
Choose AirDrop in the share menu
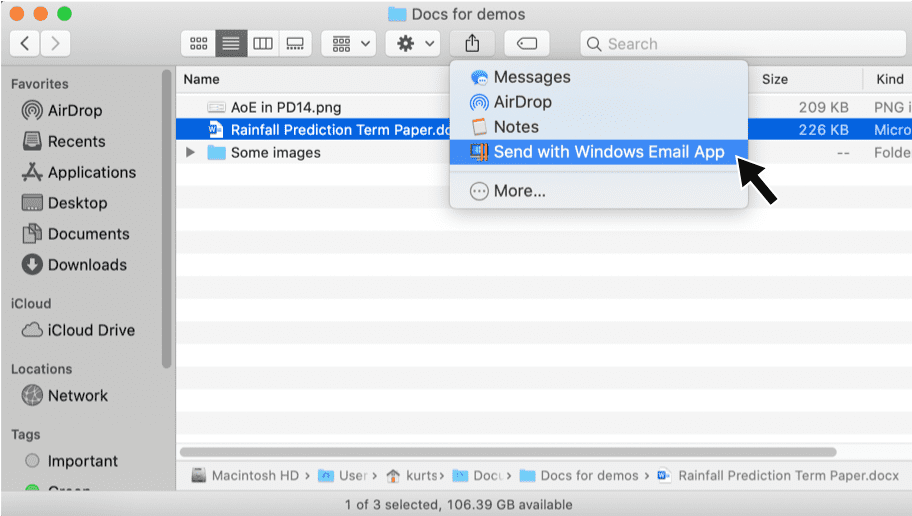[x=598, y=102]
